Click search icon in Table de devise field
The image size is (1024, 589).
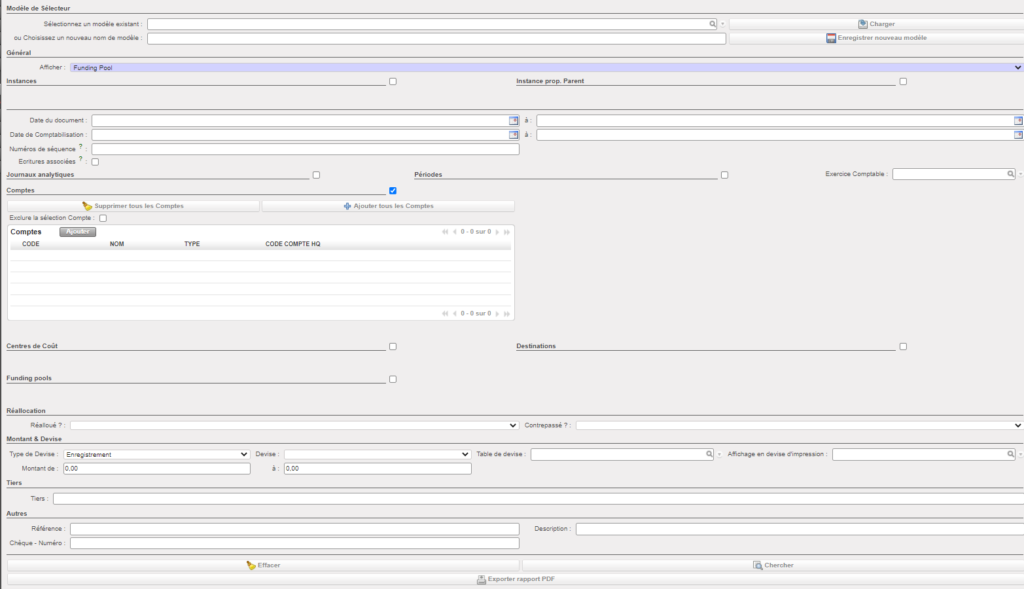[x=709, y=454]
